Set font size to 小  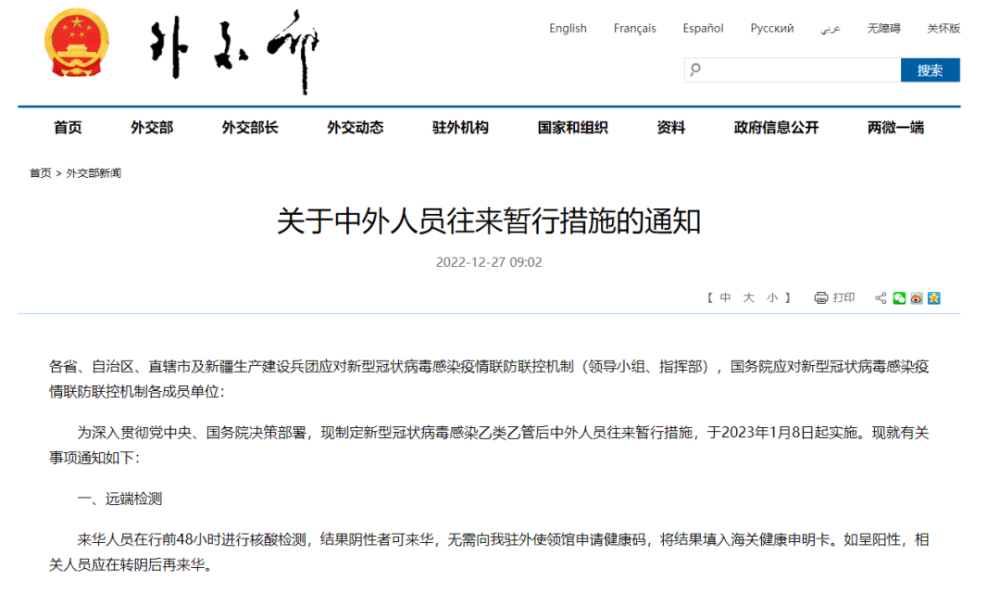pyautogui.click(x=772, y=298)
